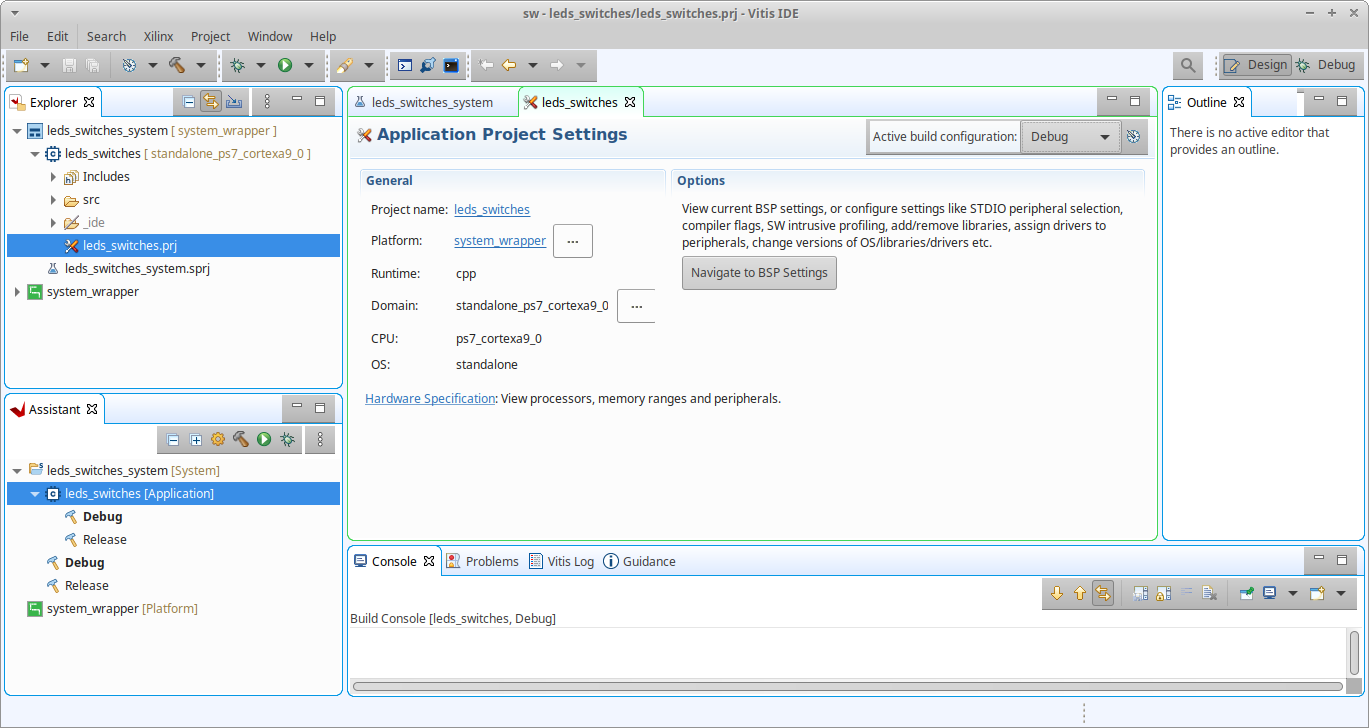Switch to the Design perspective toggle

pos(1256,65)
